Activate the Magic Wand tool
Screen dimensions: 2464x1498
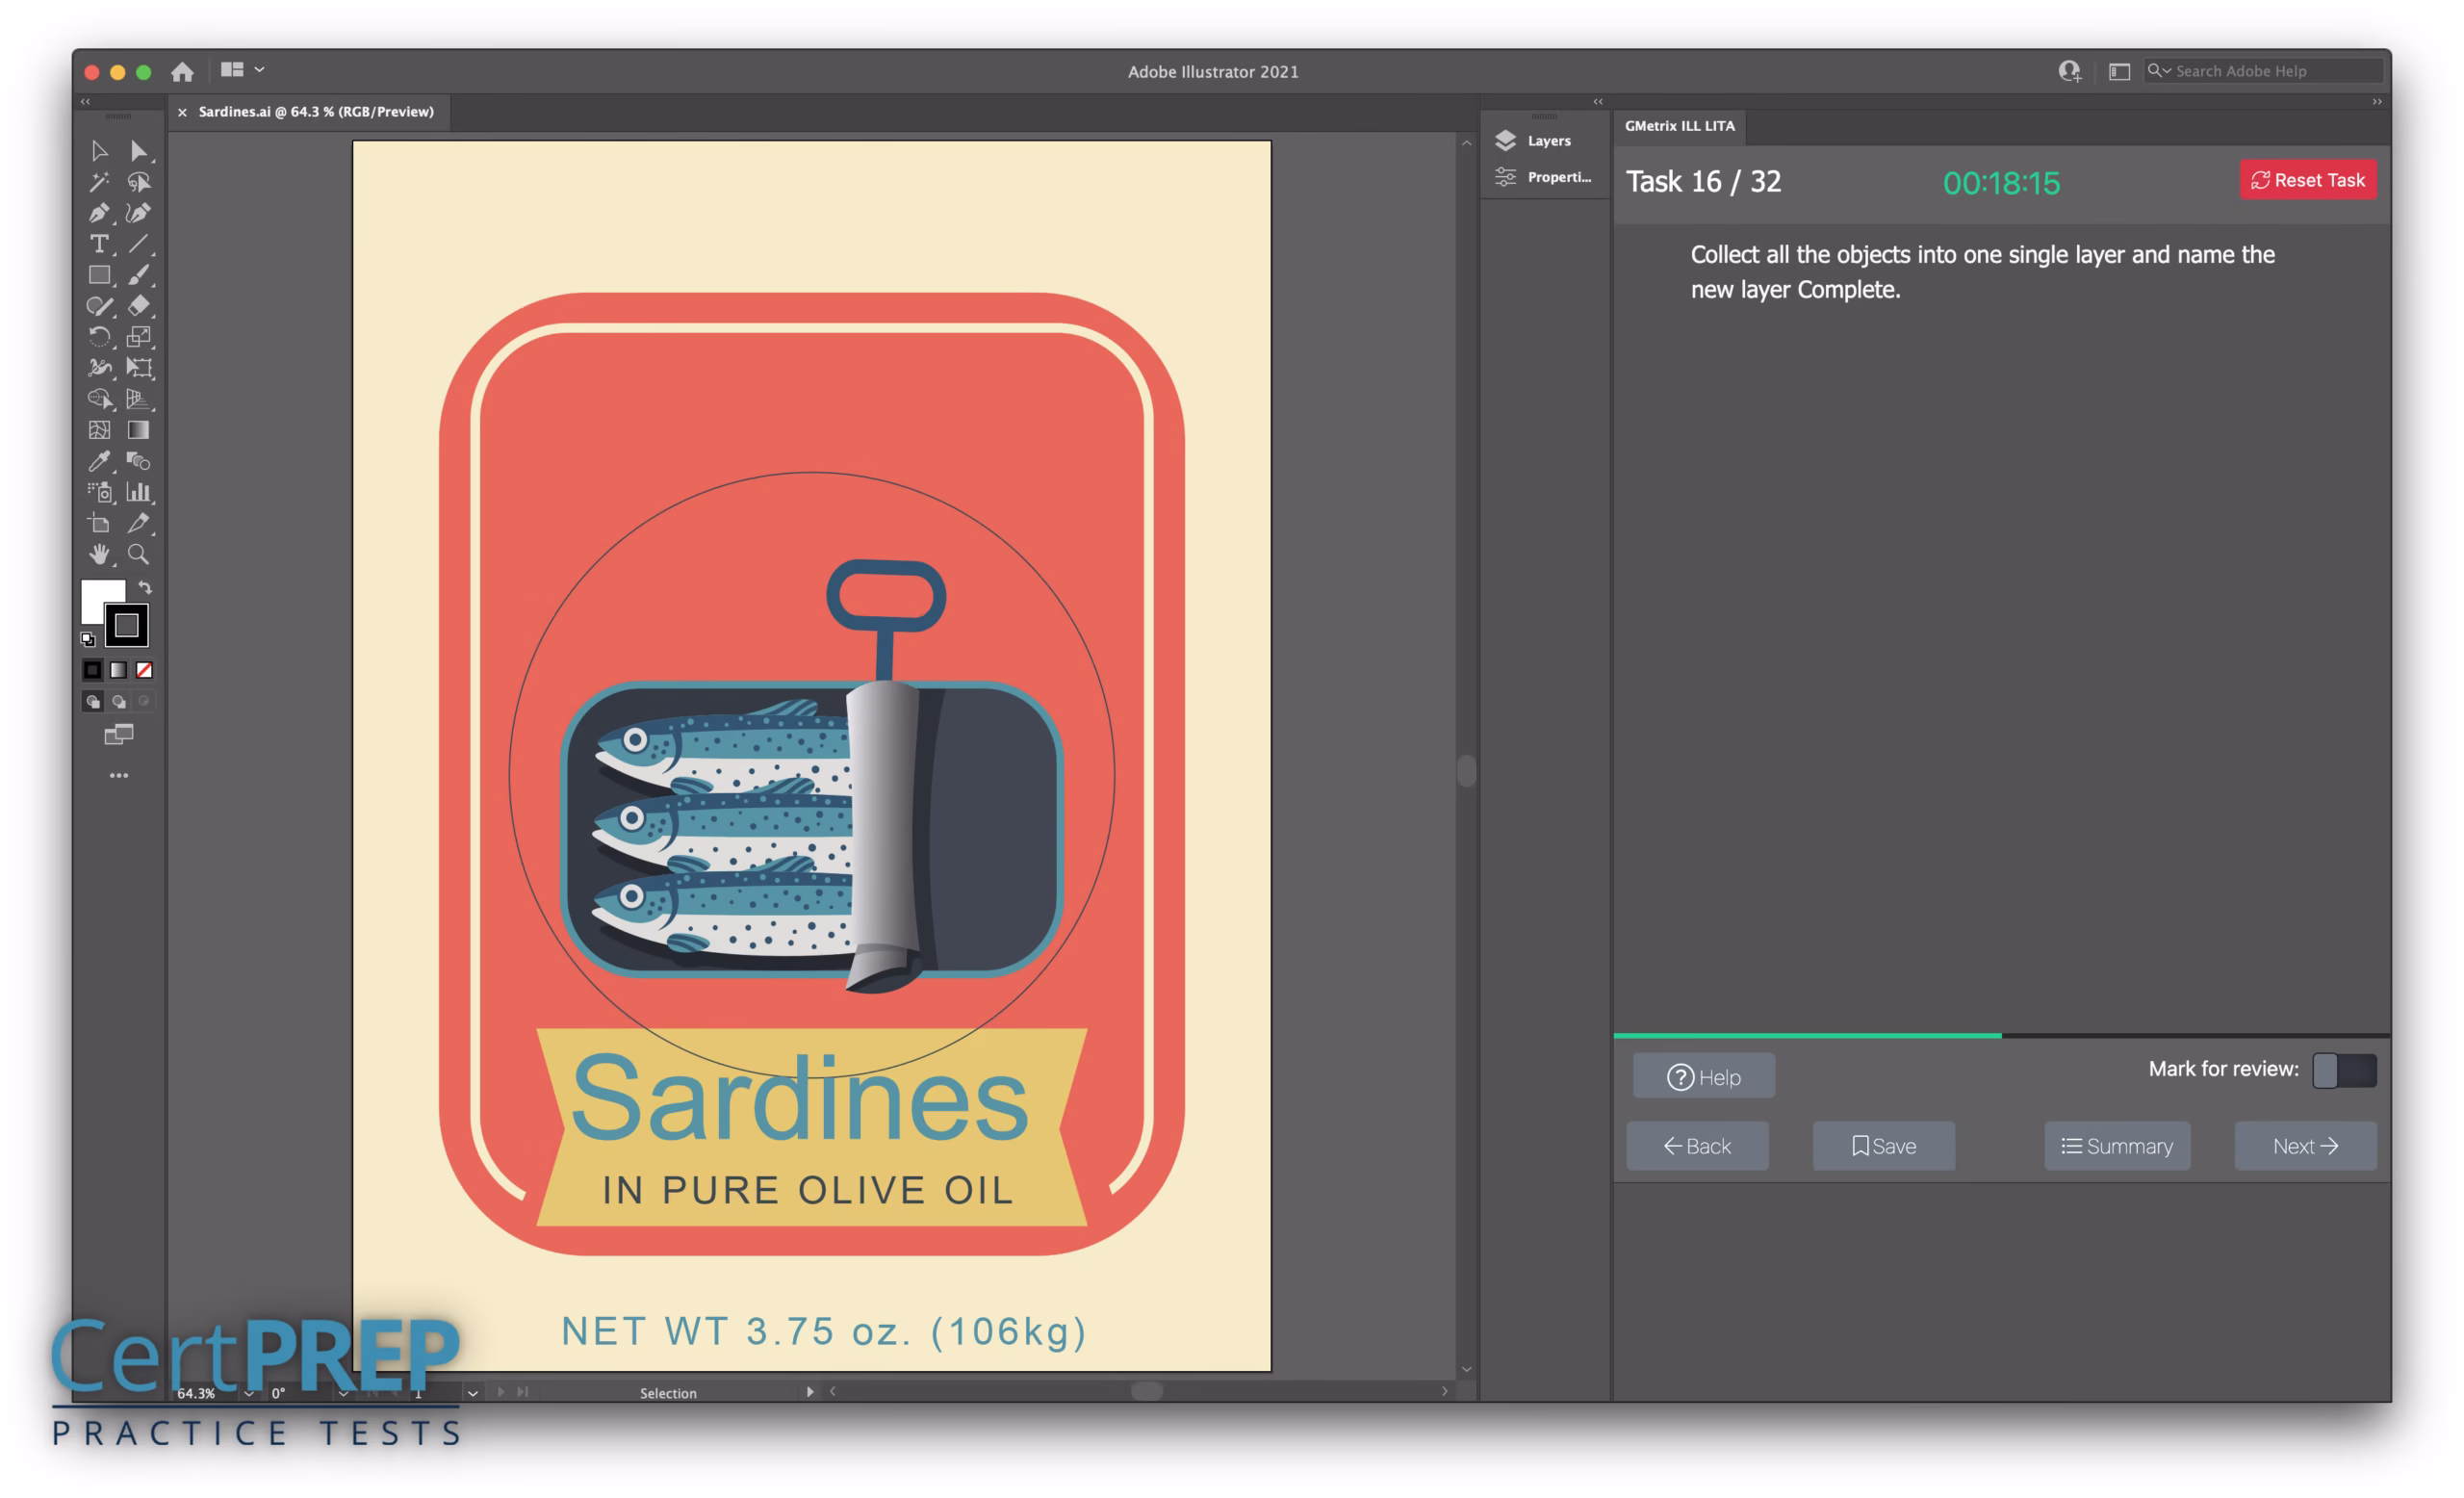98,182
